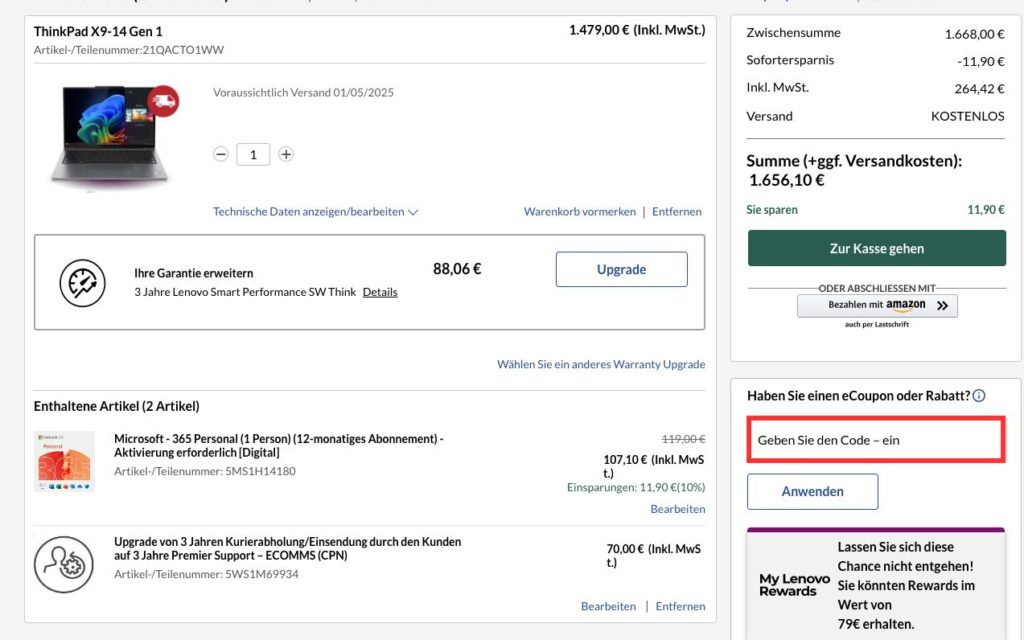The width and height of the screenshot is (1024, 640).
Task: Edit Microsoft 365 item via Bearbeiten
Action: click(677, 509)
